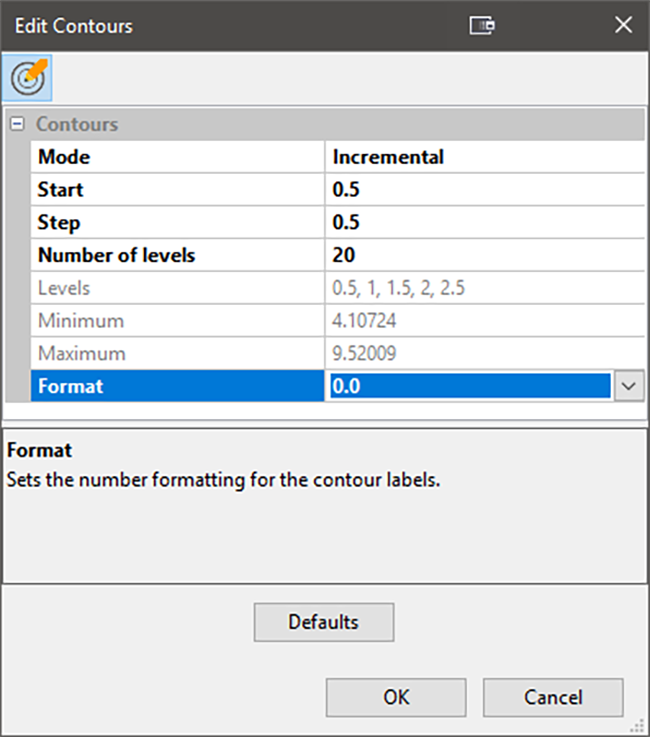Click the Cancel button
The height and width of the screenshot is (737, 650).
[x=553, y=697]
